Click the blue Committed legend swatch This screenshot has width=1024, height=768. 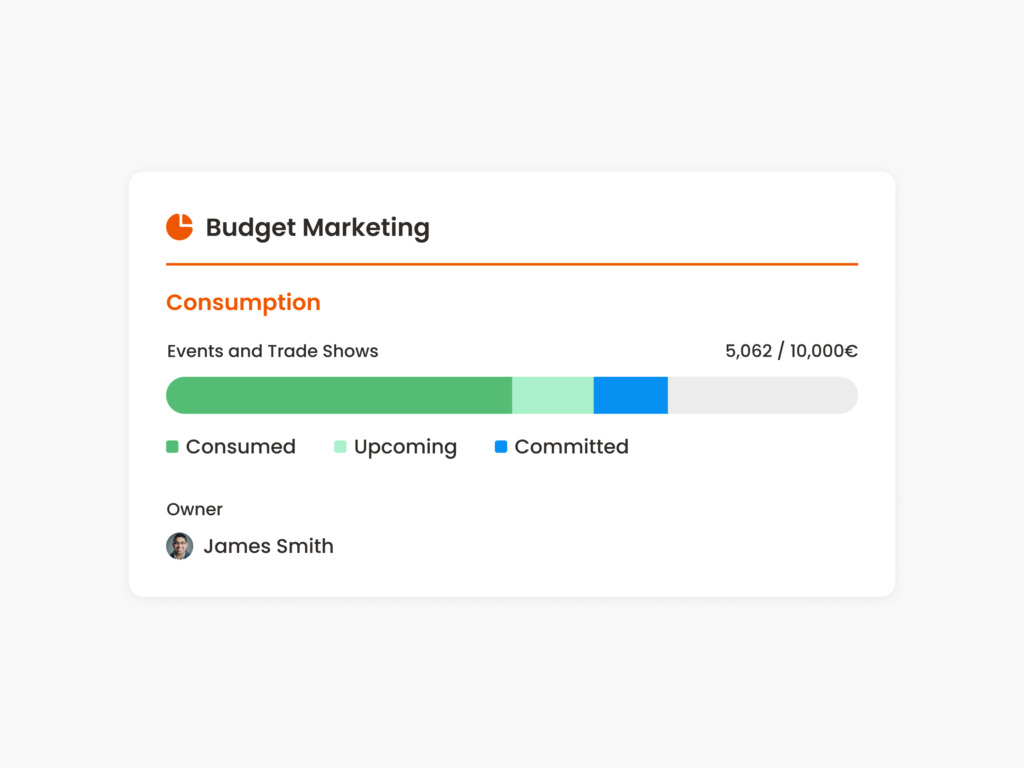[x=501, y=447]
